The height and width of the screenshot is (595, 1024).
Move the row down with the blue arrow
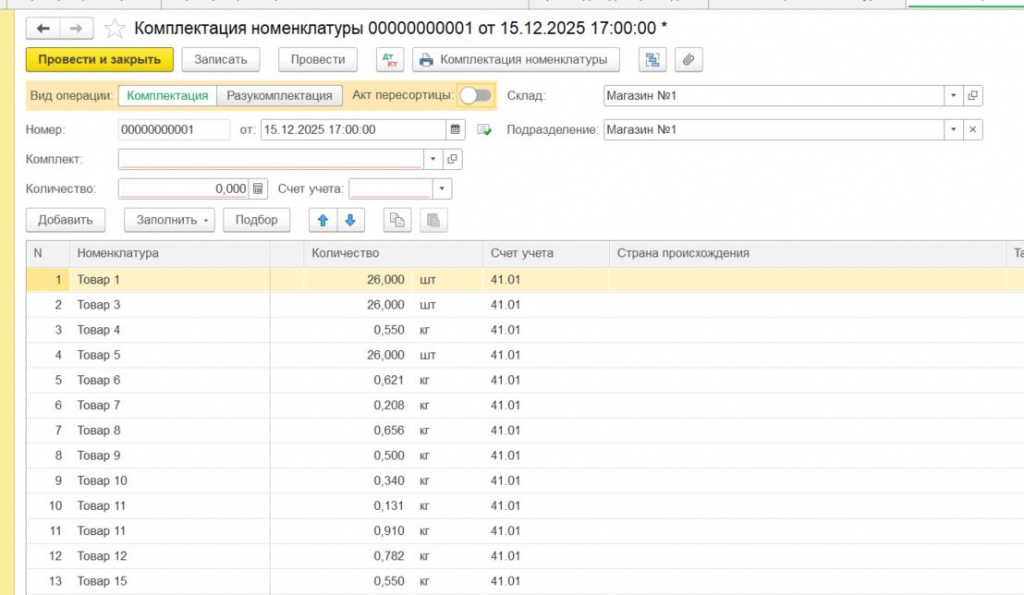[x=350, y=220]
